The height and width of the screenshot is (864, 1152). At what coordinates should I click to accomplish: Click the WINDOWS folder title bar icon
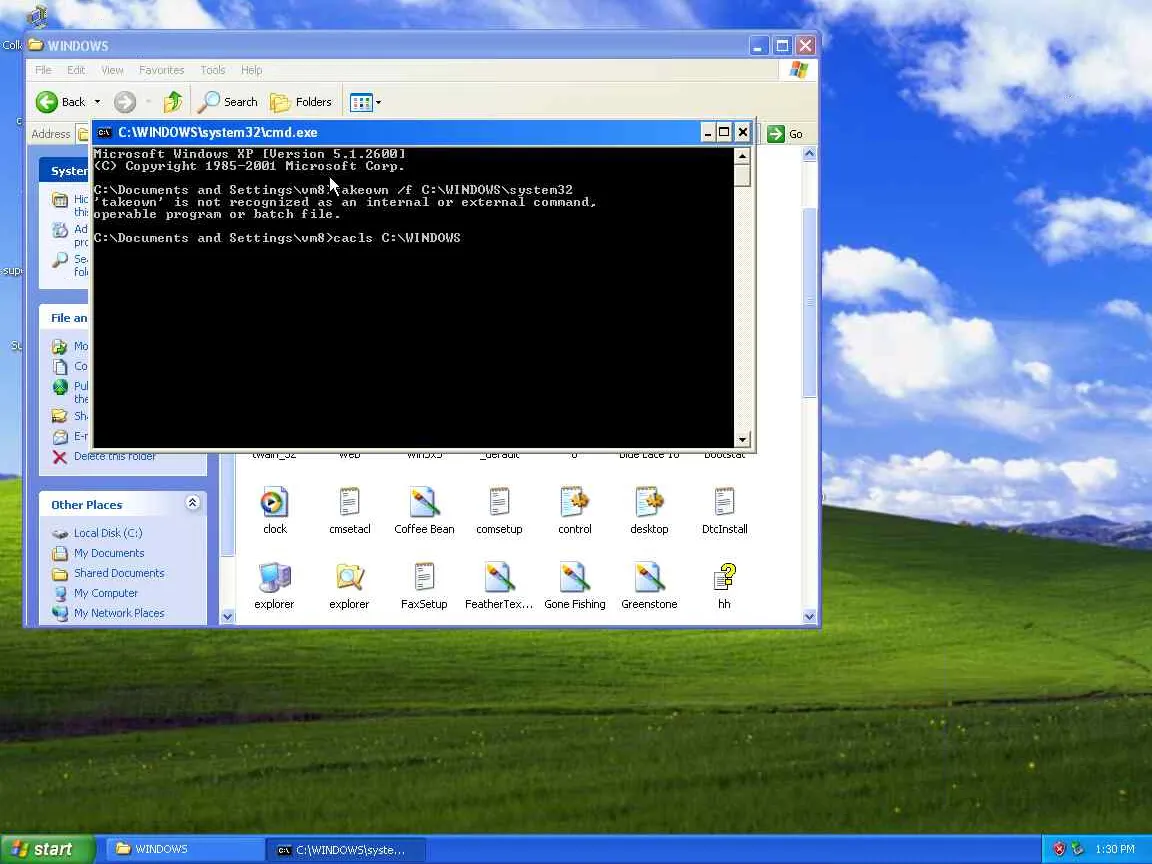[x=36, y=46]
